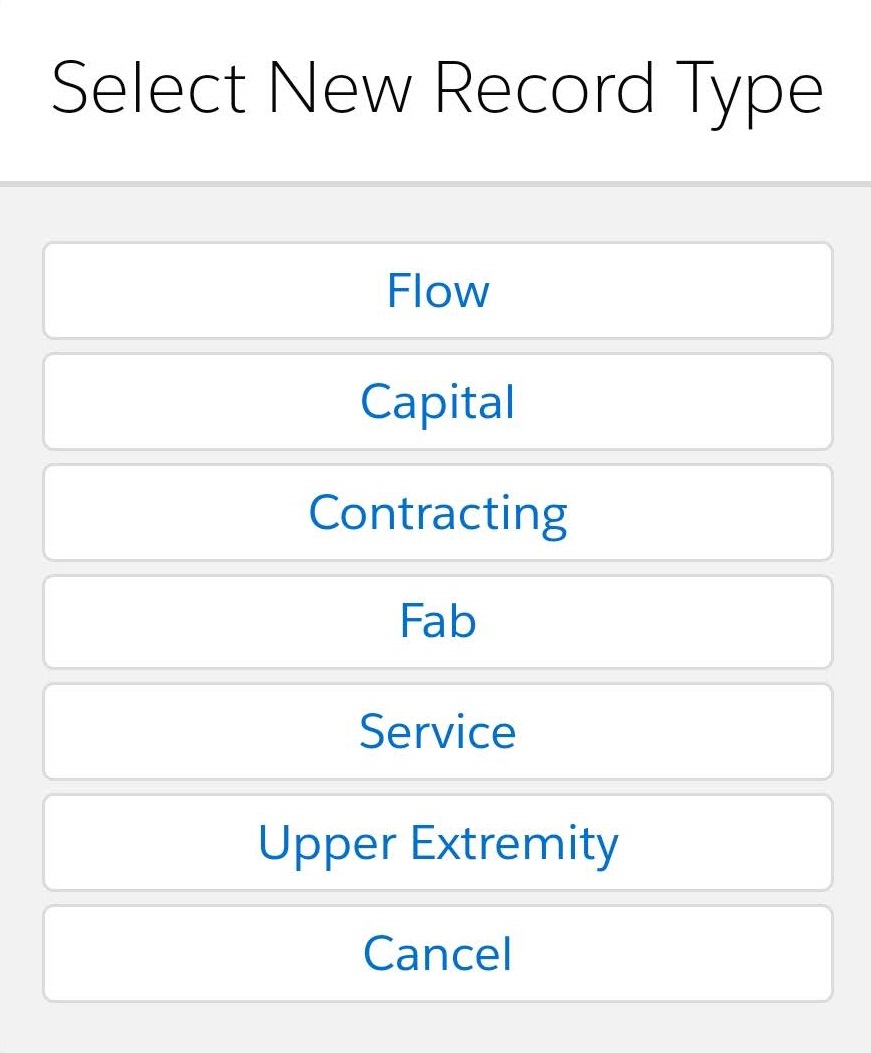Select the Fab record type
Viewport: 871px width, 1053px height.
[x=437, y=622]
